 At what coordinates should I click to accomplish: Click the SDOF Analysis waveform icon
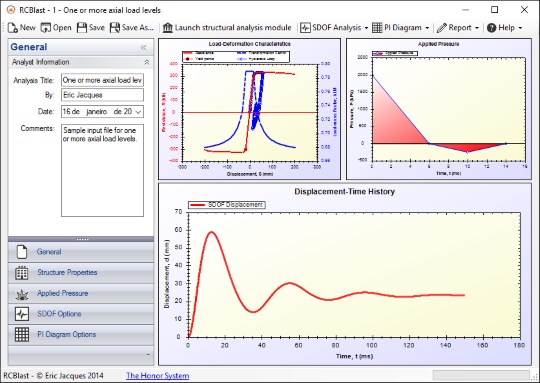tap(305, 28)
